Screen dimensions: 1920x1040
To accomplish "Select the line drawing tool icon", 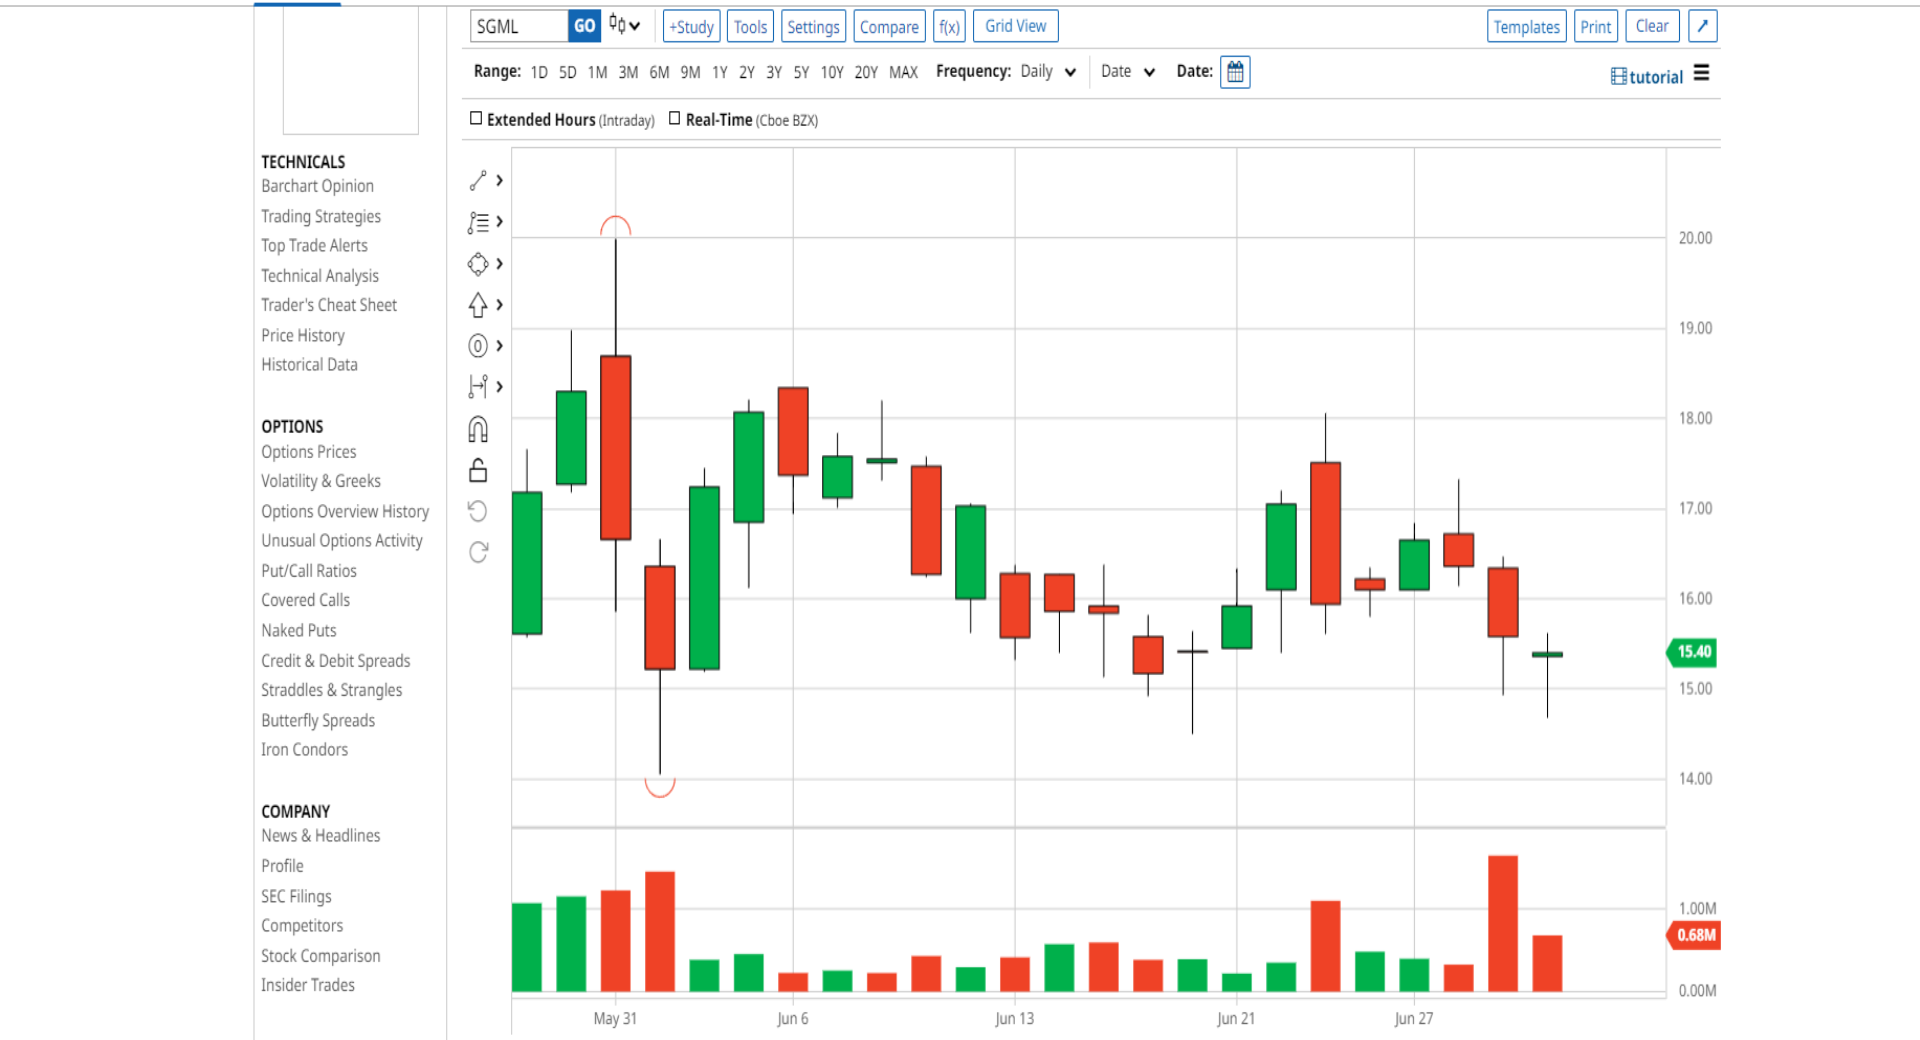I will (x=478, y=180).
